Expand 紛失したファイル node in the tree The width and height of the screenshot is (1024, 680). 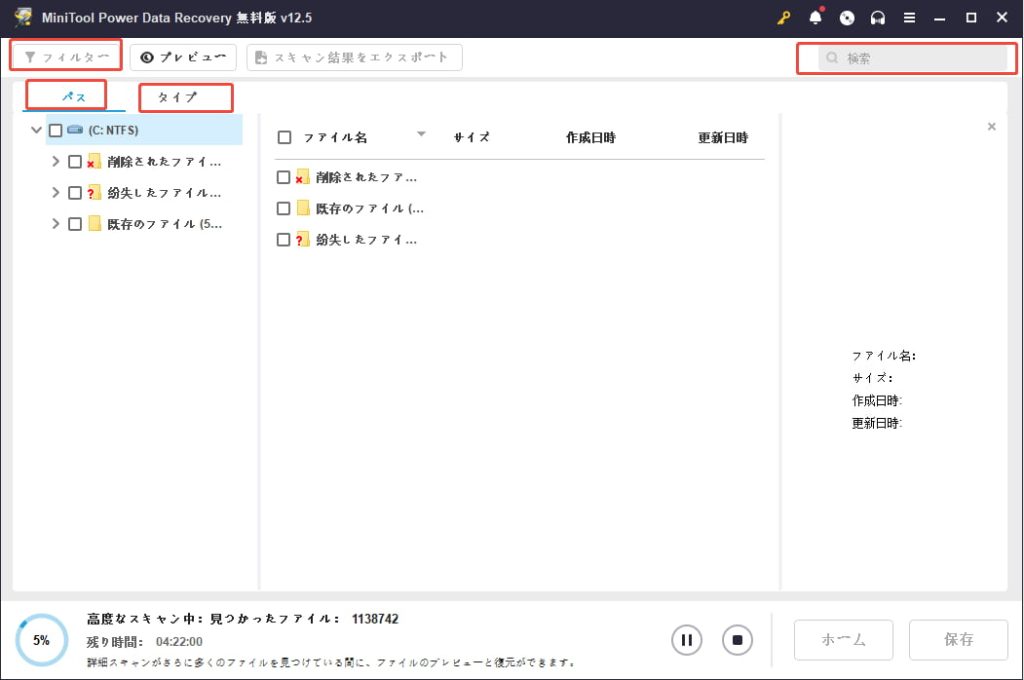pyautogui.click(x=56, y=193)
